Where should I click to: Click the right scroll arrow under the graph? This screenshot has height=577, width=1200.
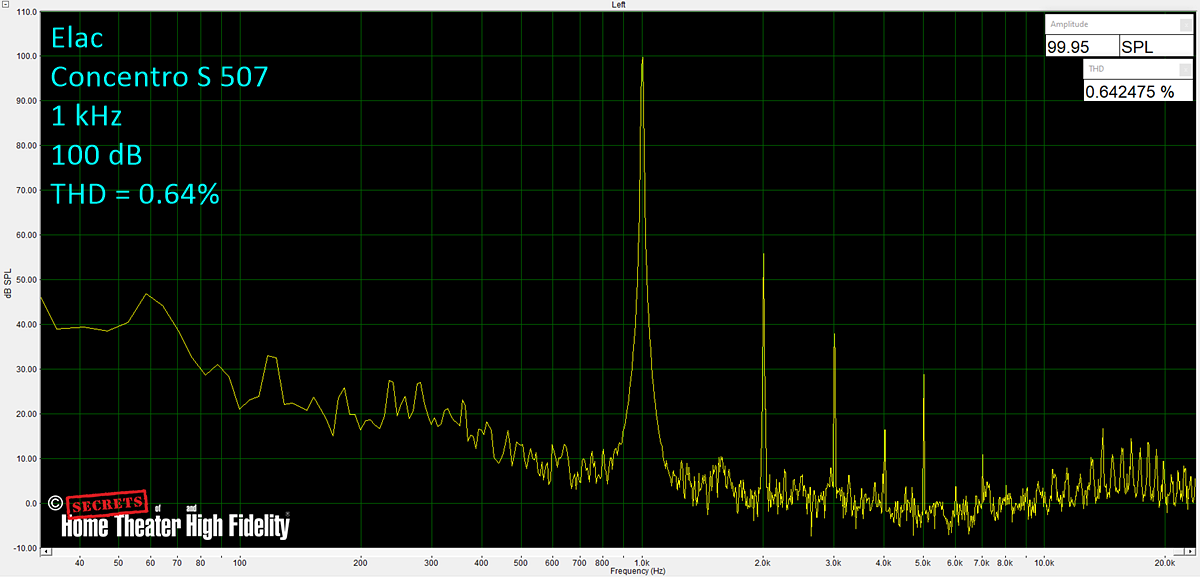coord(1190,550)
